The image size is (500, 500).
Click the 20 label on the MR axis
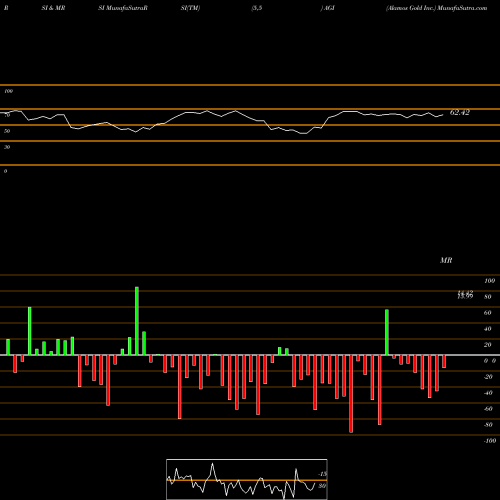pyautogui.click(x=488, y=345)
